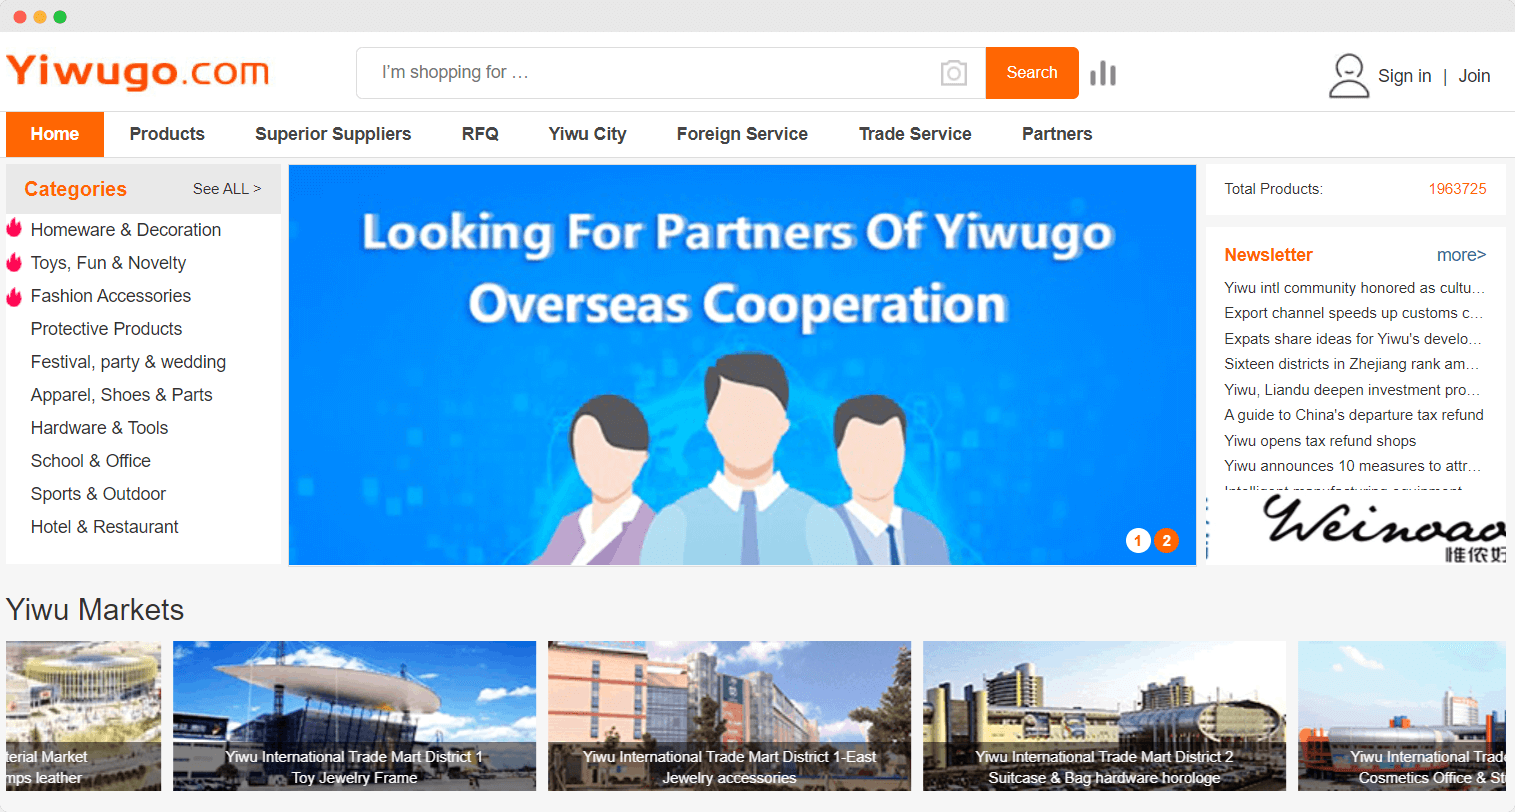1515x812 pixels.
Task: Click the Weinoao brand logo image
Action: (1356, 528)
